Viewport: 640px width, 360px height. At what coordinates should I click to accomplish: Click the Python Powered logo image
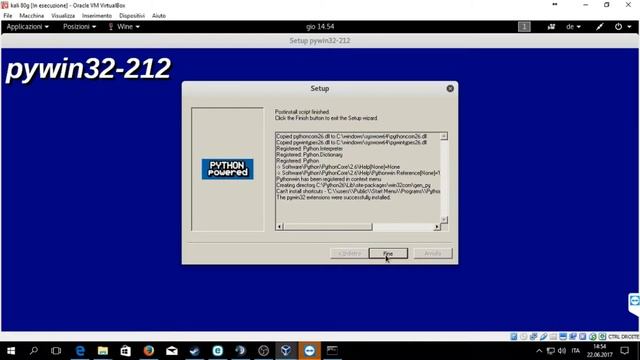click(227, 169)
